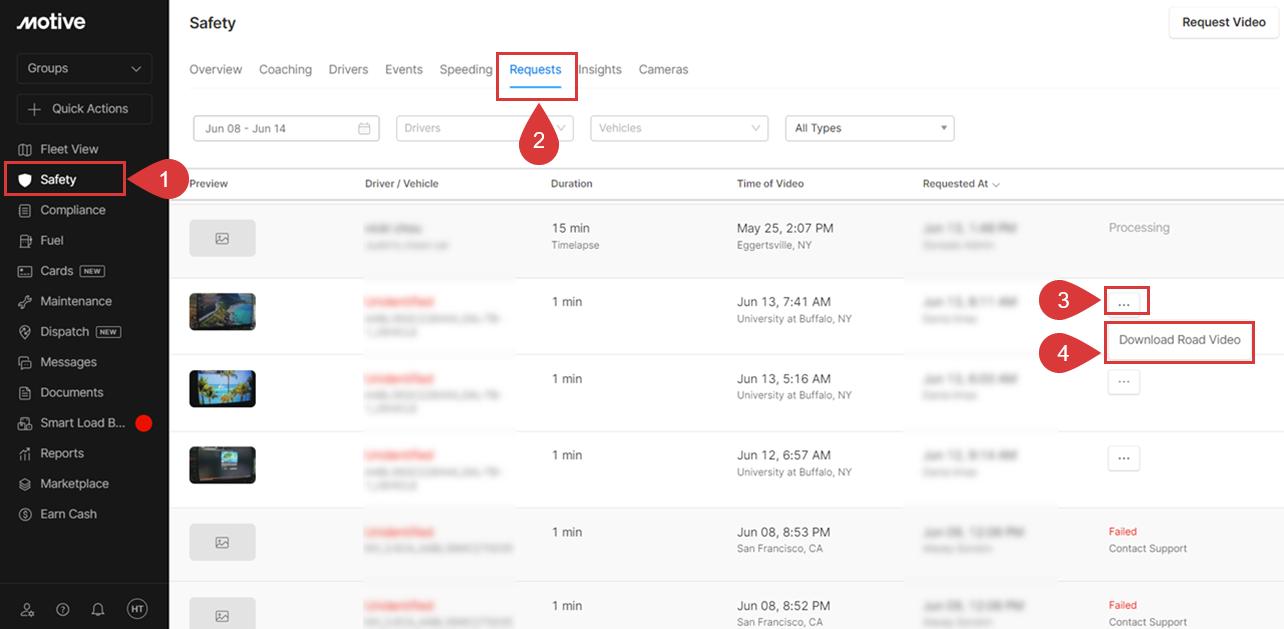Click the Request Video button
This screenshot has width=1284, height=629.
tap(1223, 22)
